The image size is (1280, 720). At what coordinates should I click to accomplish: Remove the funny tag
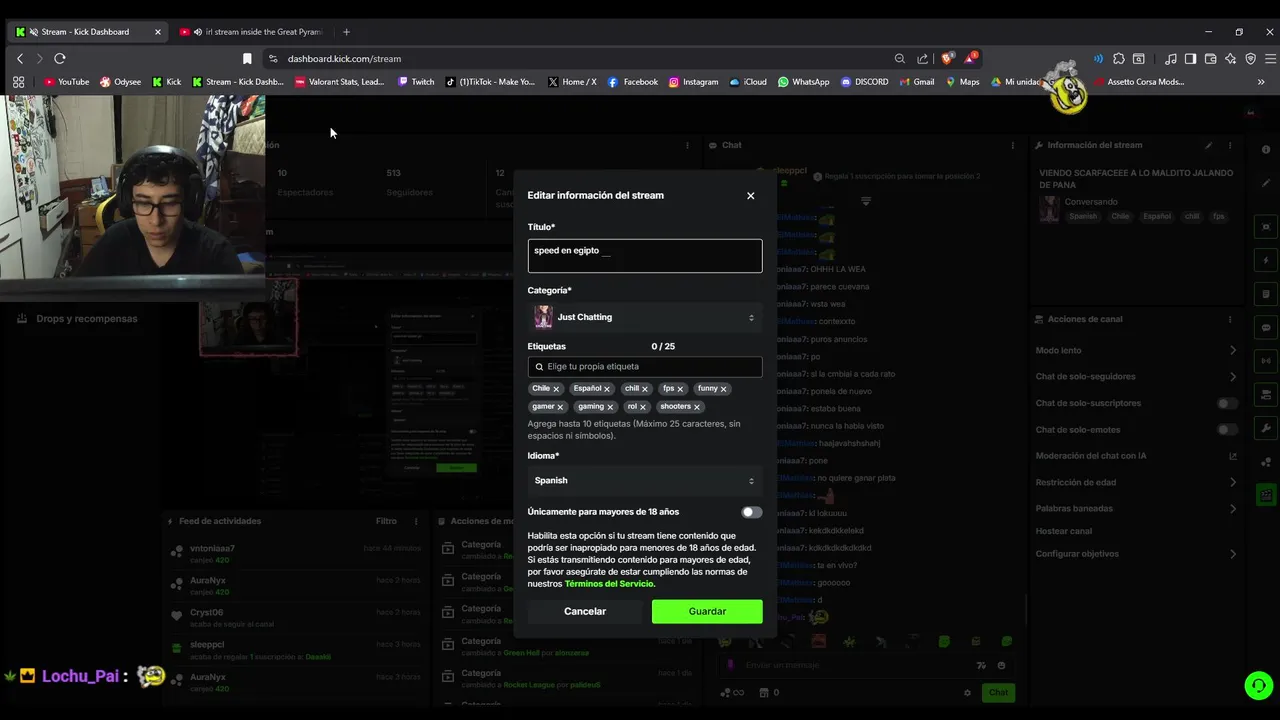pos(723,389)
